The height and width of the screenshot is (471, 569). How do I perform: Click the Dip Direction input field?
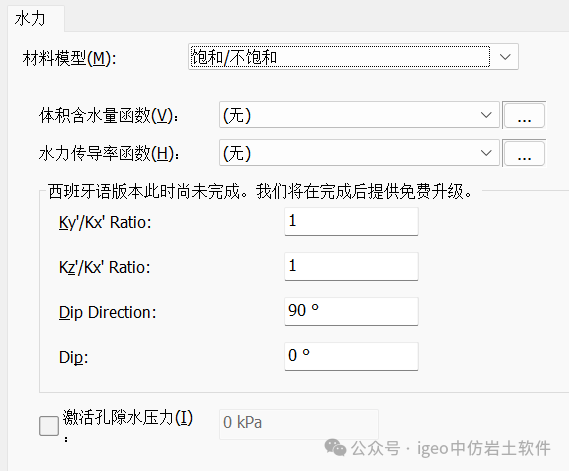tap(351, 311)
